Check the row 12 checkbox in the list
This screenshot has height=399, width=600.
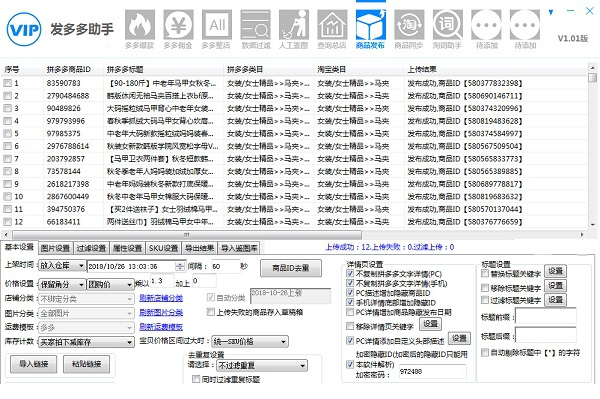click(7, 221)
